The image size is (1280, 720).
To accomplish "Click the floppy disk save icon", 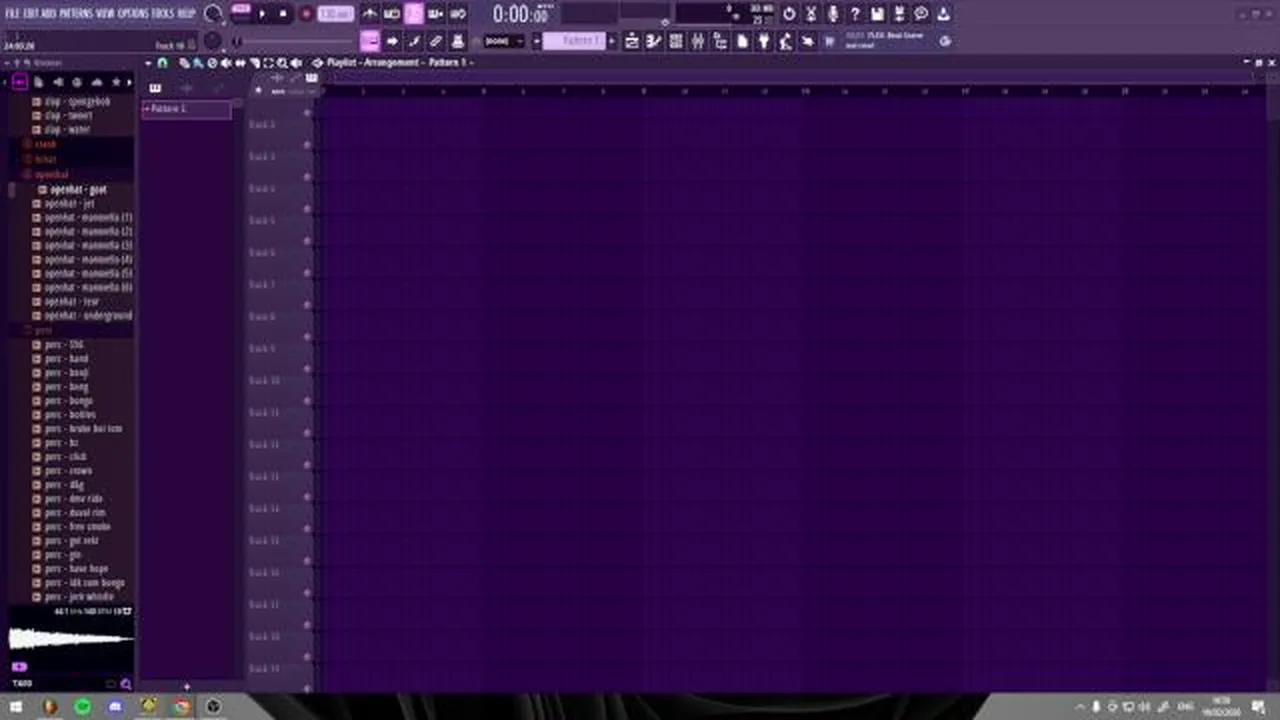I will [x=877, y=14].
